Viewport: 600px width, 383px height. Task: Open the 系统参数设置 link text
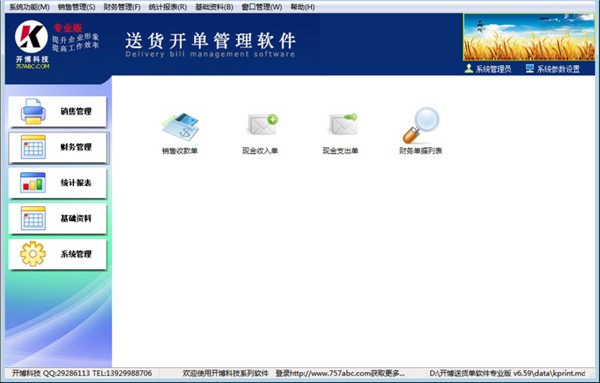pos(558,69)
